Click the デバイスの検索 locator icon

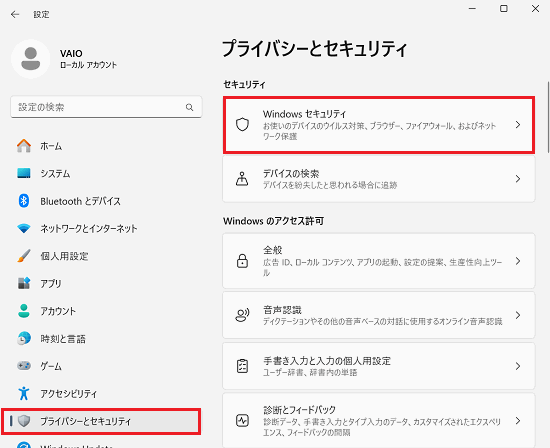click(x=242, y=179)
